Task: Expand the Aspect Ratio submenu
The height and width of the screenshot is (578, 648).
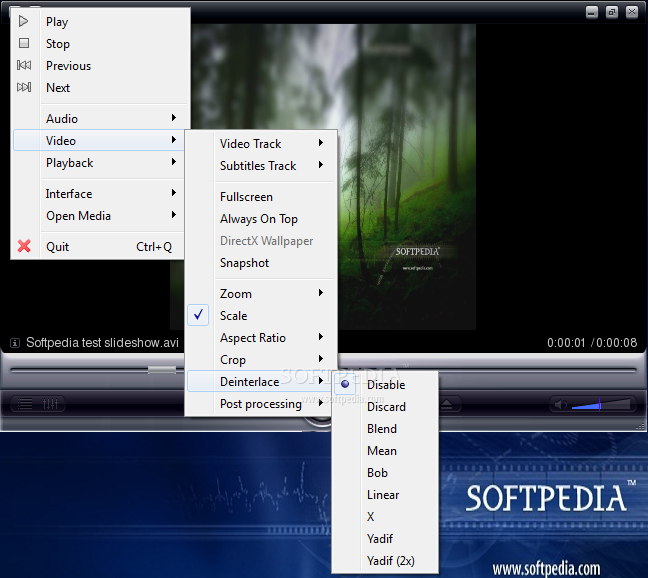Action: (x=260, y=338)
